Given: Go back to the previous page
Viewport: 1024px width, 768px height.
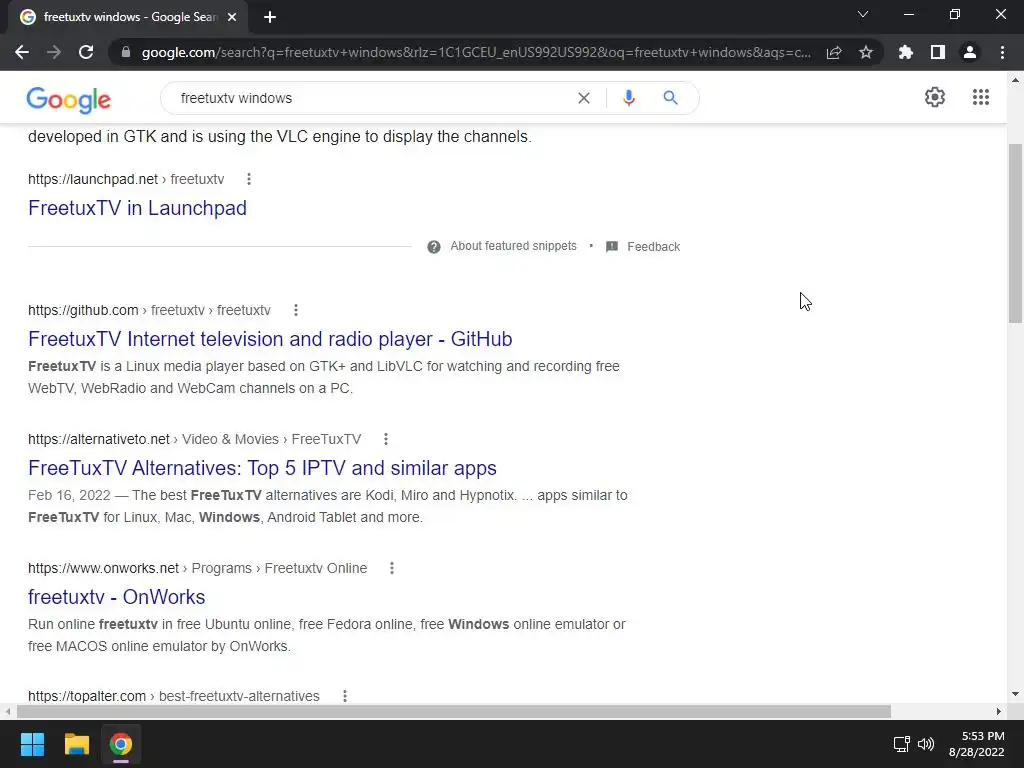Looking at the screenshot, I should click(22, 52).
